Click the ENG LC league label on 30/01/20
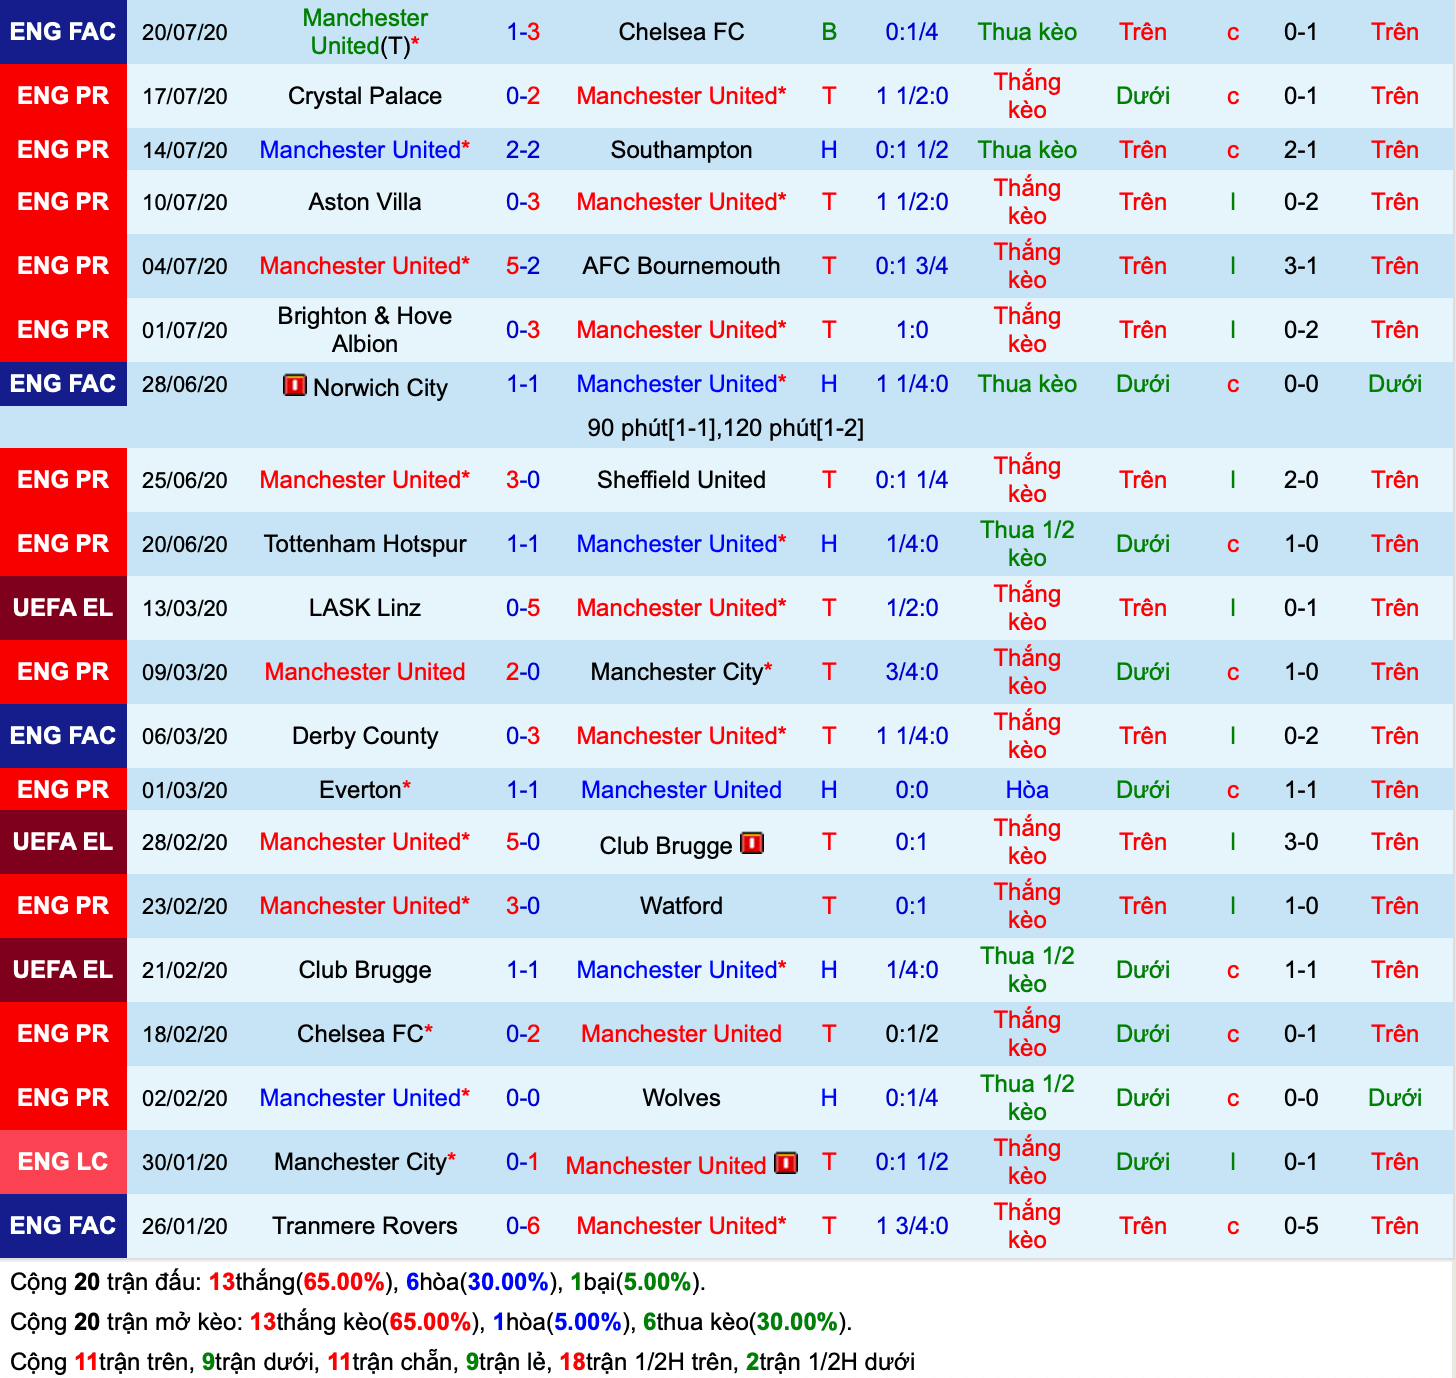Image resolution: width=1456 pixels, height=1378 pixels. tap(63, 1162)
